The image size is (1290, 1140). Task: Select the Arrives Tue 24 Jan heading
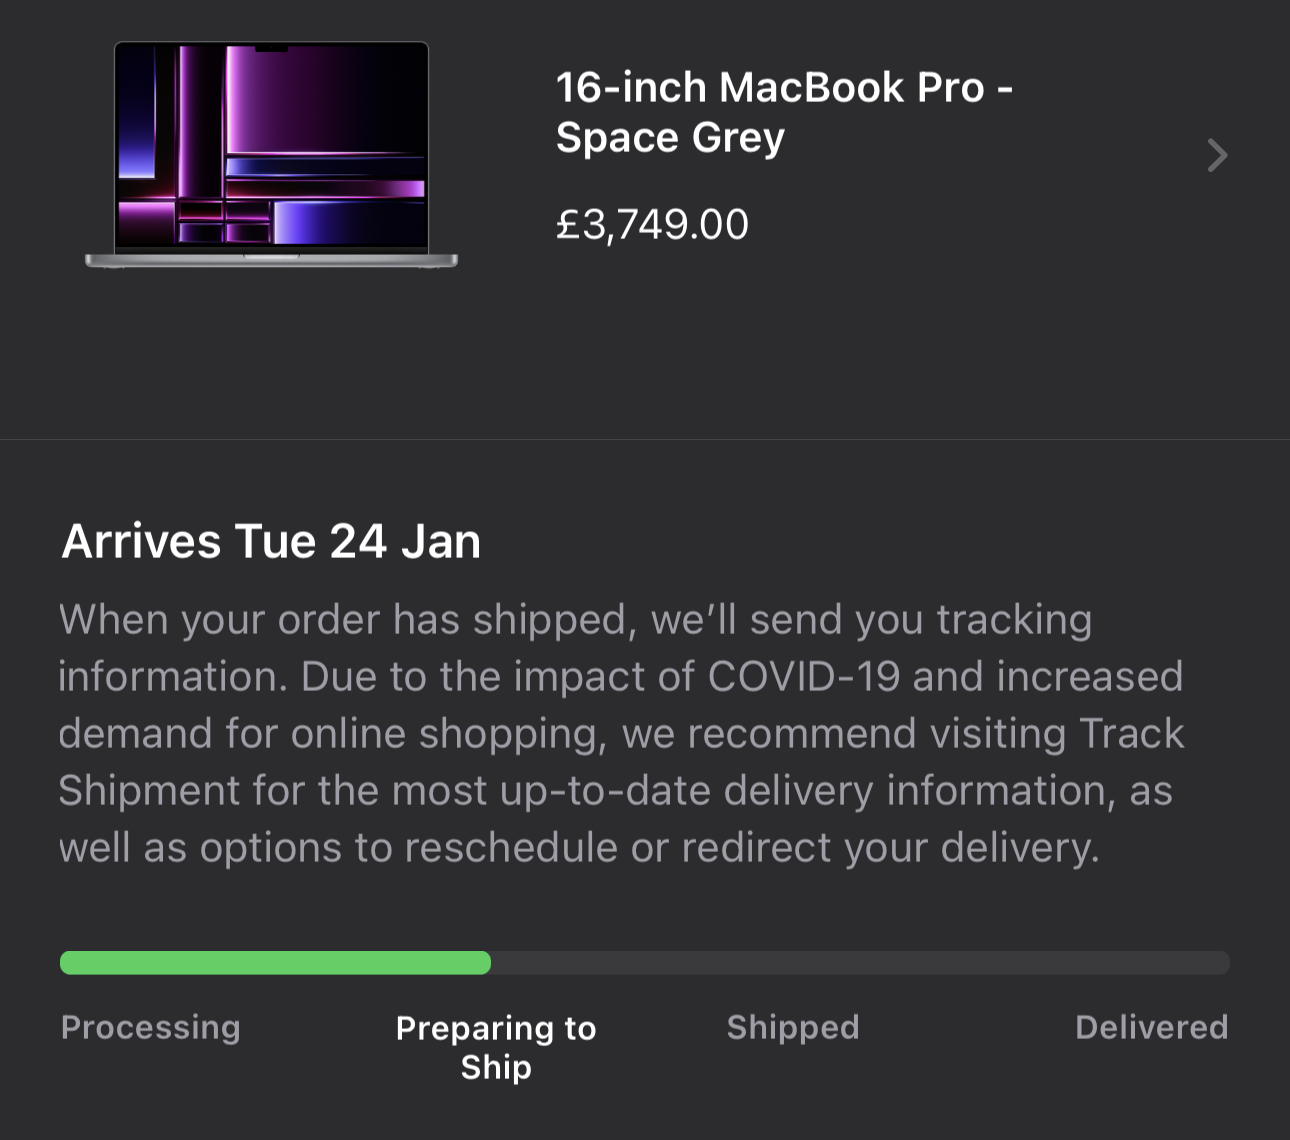coord(271,541)
